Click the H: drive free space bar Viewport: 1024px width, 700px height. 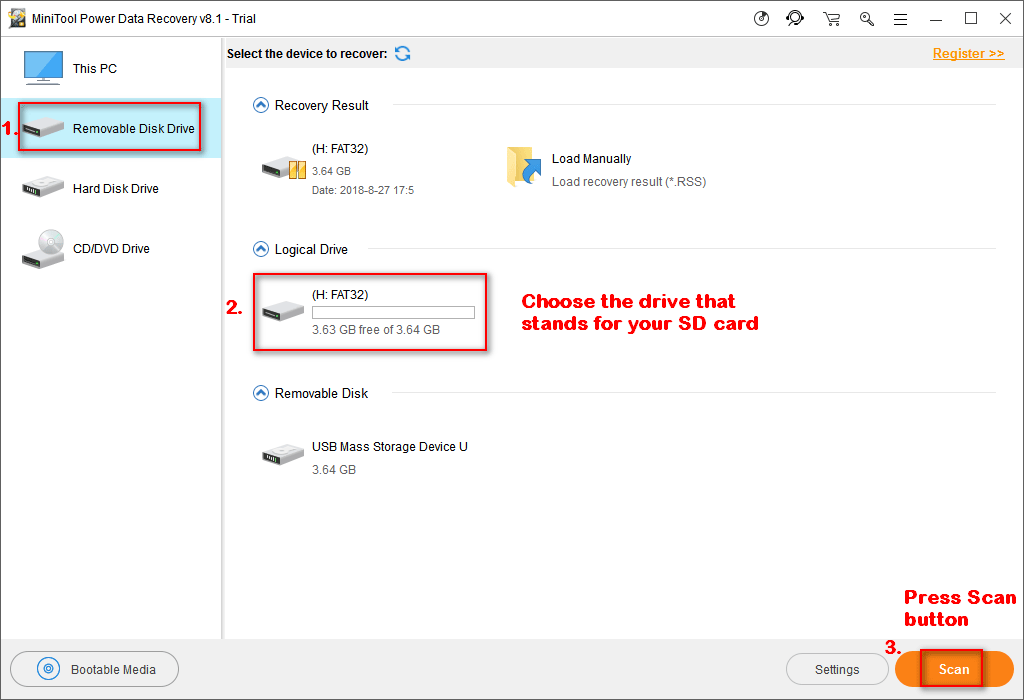pos(393,313)
